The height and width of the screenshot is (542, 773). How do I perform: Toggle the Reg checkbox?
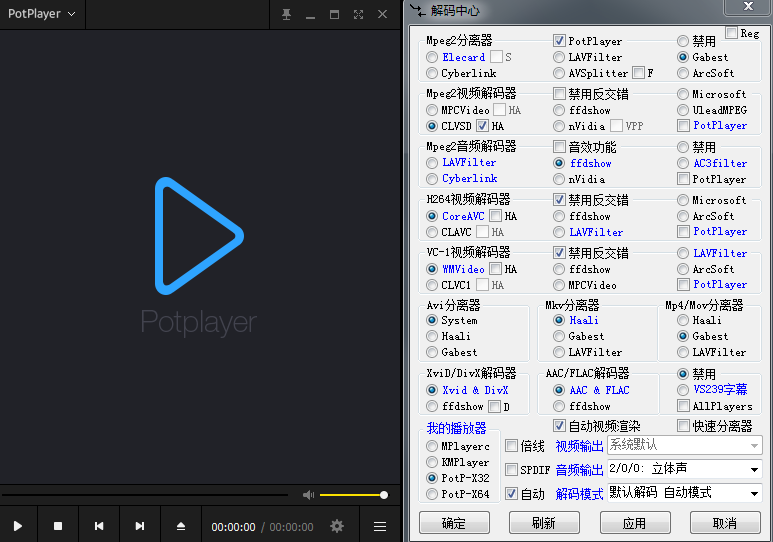[732, 33]
